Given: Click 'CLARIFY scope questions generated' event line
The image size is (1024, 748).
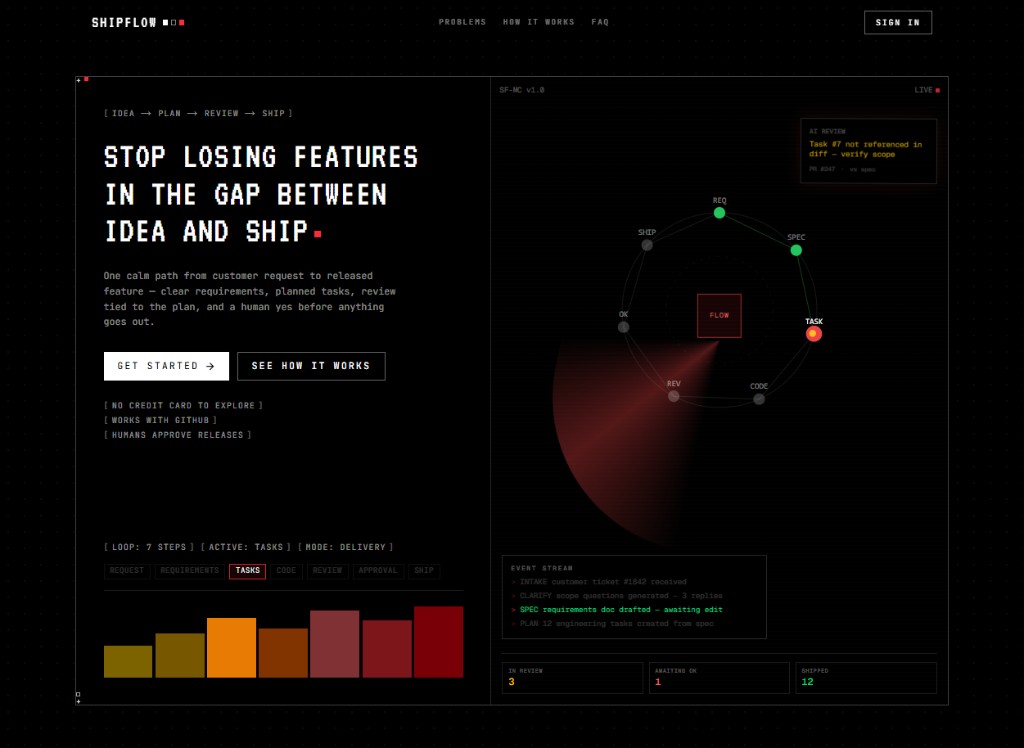Looking at the screenshot, I should coord(616,596).
